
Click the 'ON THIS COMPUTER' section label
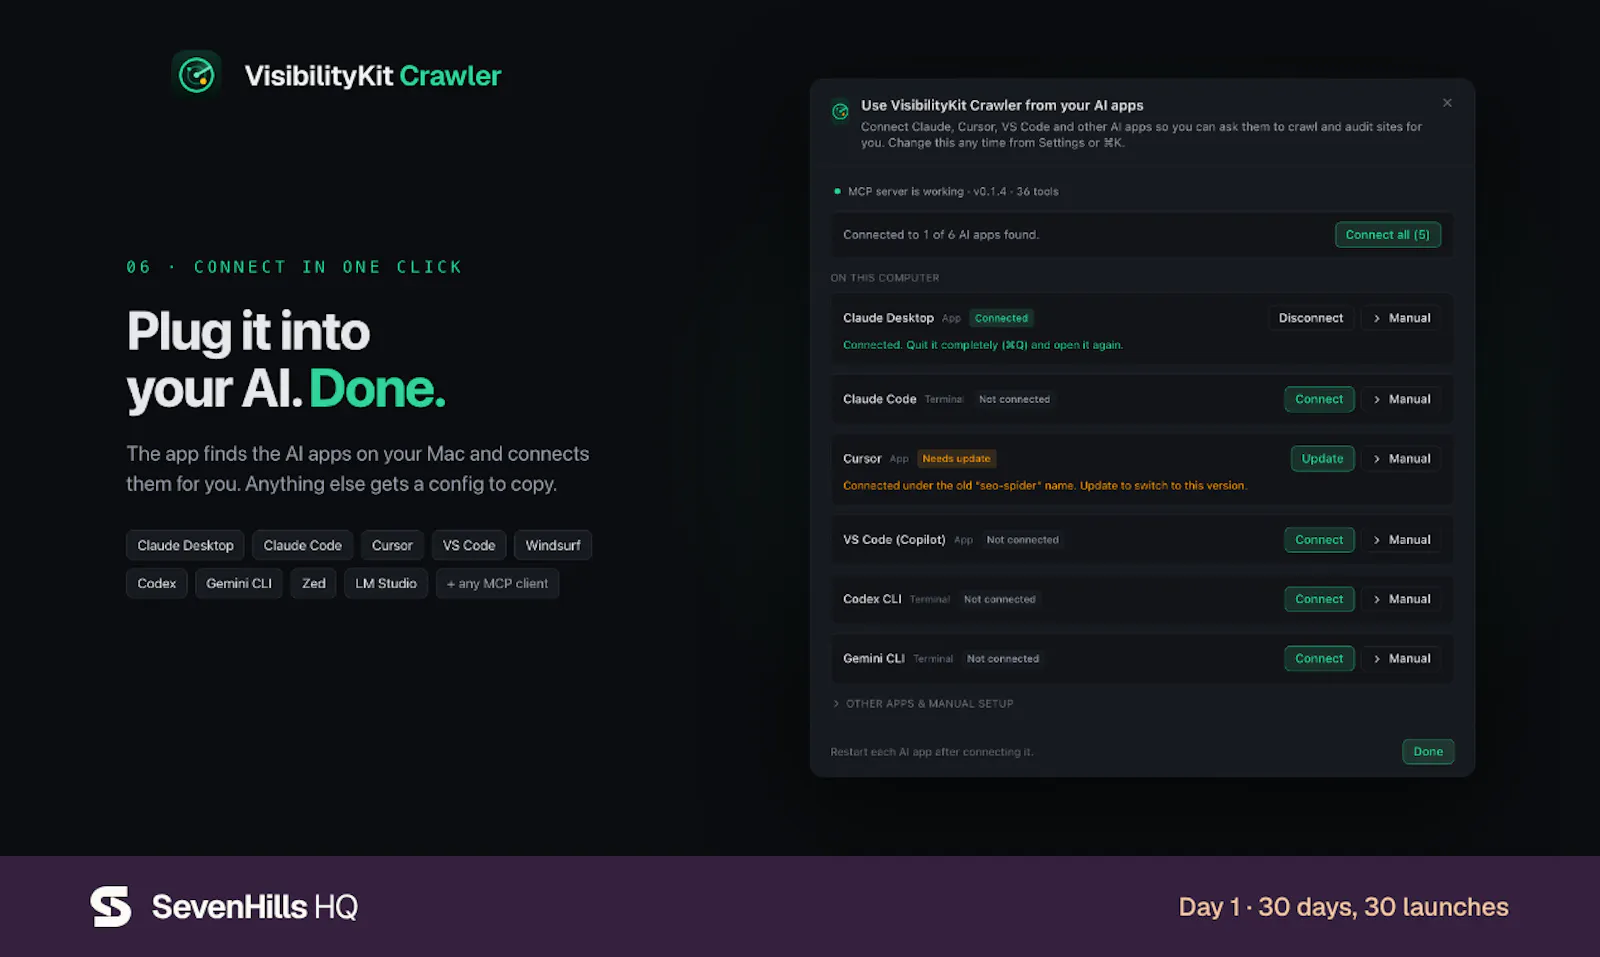[x=885, y=278]
